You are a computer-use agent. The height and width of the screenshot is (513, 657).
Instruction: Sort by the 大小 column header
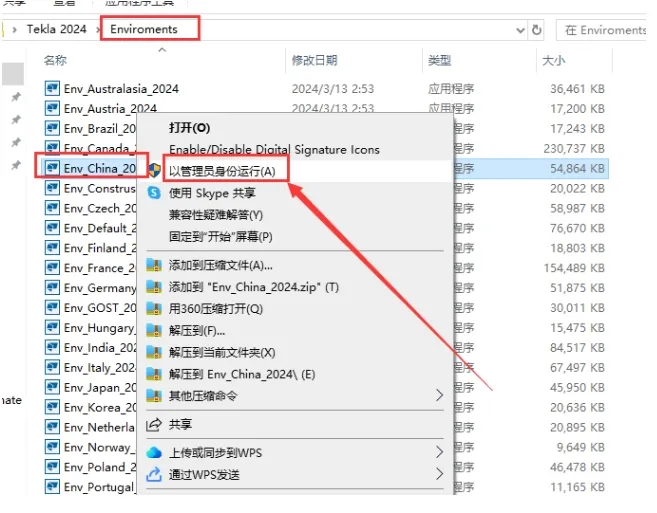coord(554,60)
